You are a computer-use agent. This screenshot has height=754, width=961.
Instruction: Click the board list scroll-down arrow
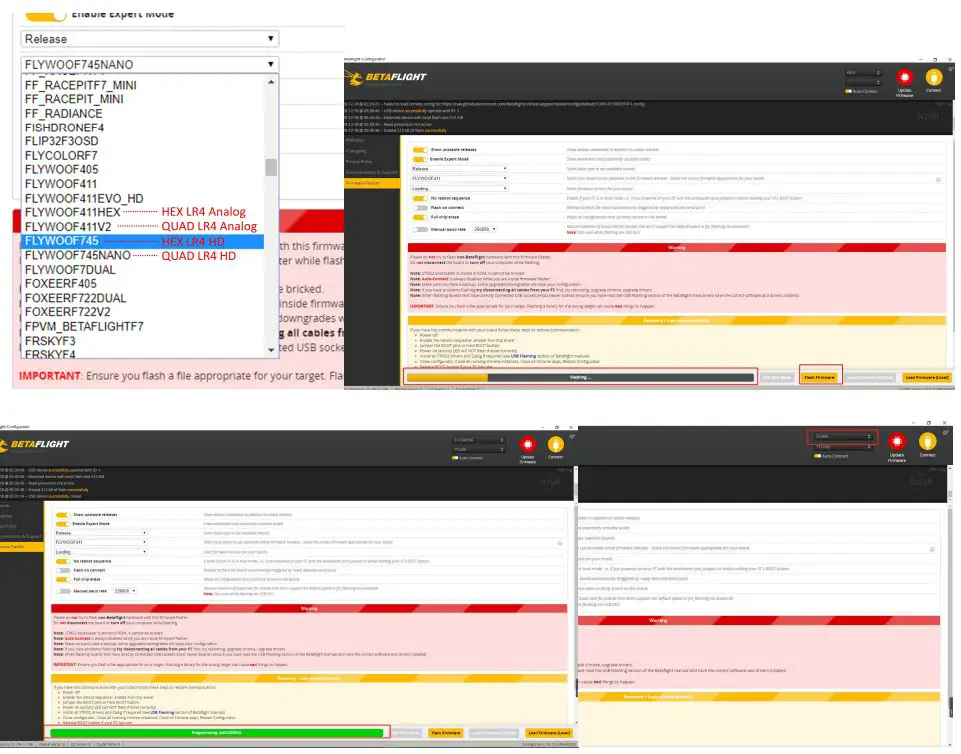pyautogui.click(x=271, y=350)
